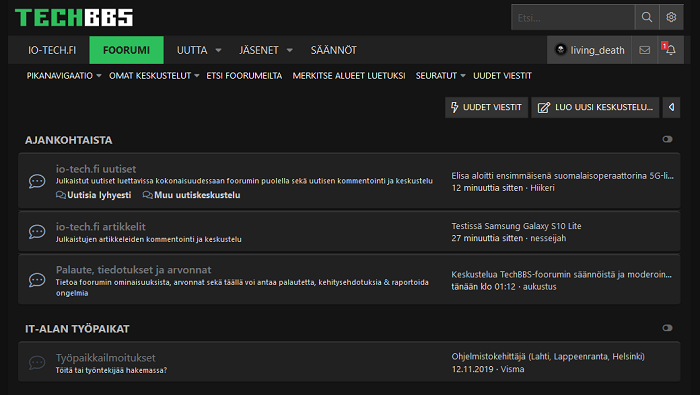700x395 pixels.
Task: Click the '27 minuuttia sitten' timestamp
Action: click(x=487, y=238)
